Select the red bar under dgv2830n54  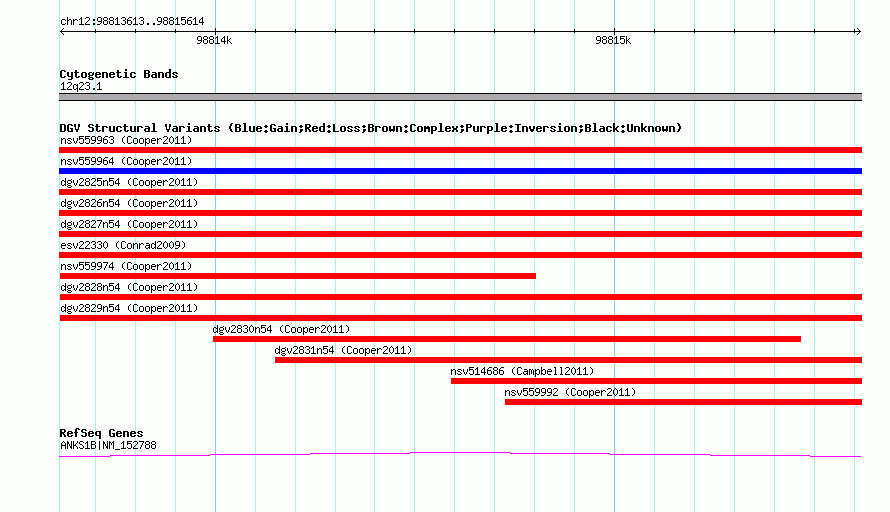507,339
